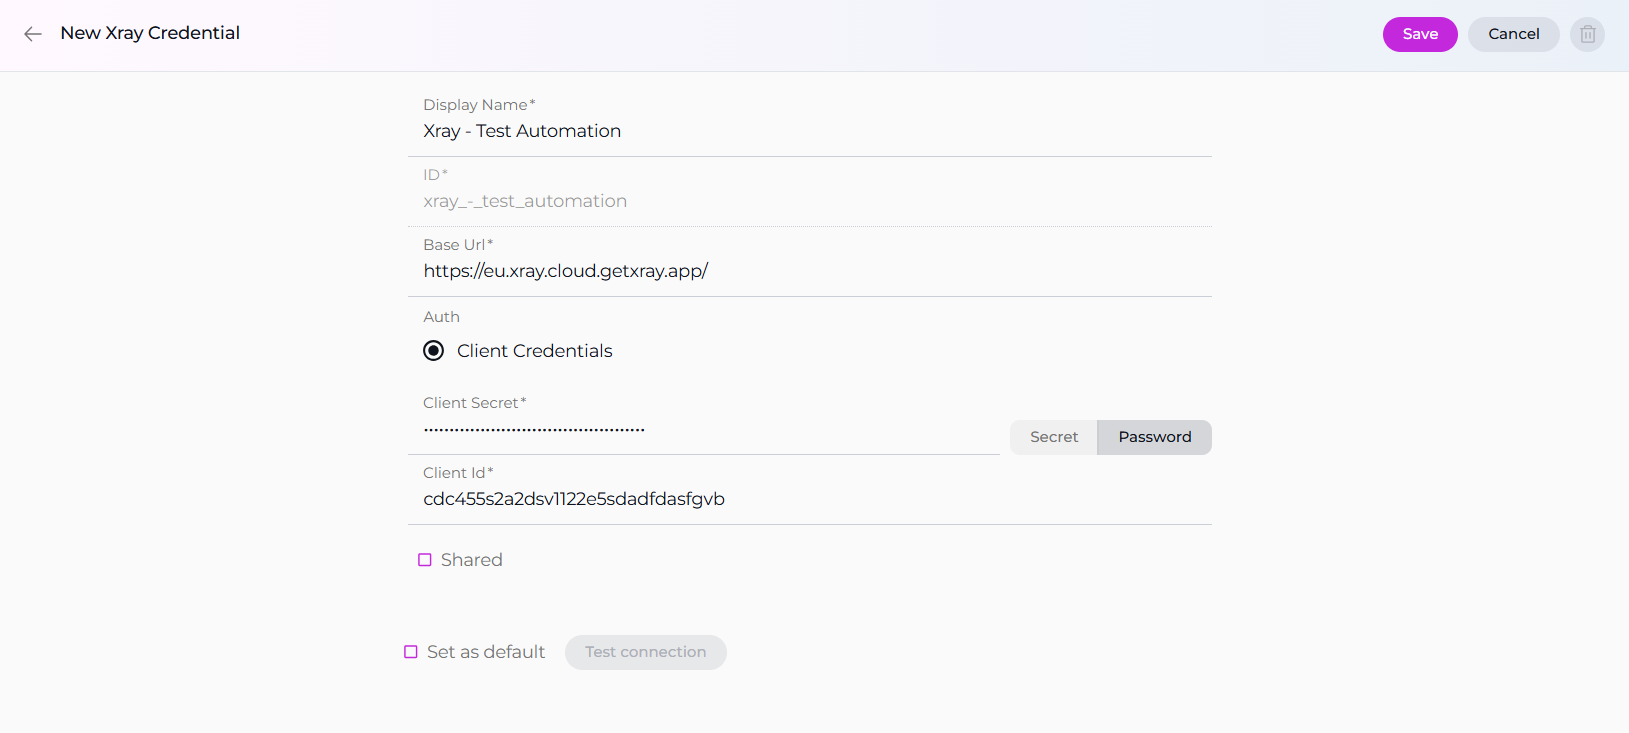Go back using the left arrow icon
The height and width of the screenshot is (733, 1629).
[x=33, y=34]
